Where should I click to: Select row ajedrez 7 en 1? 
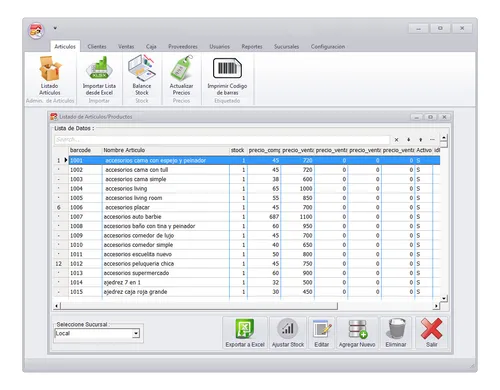pos(247,282)
